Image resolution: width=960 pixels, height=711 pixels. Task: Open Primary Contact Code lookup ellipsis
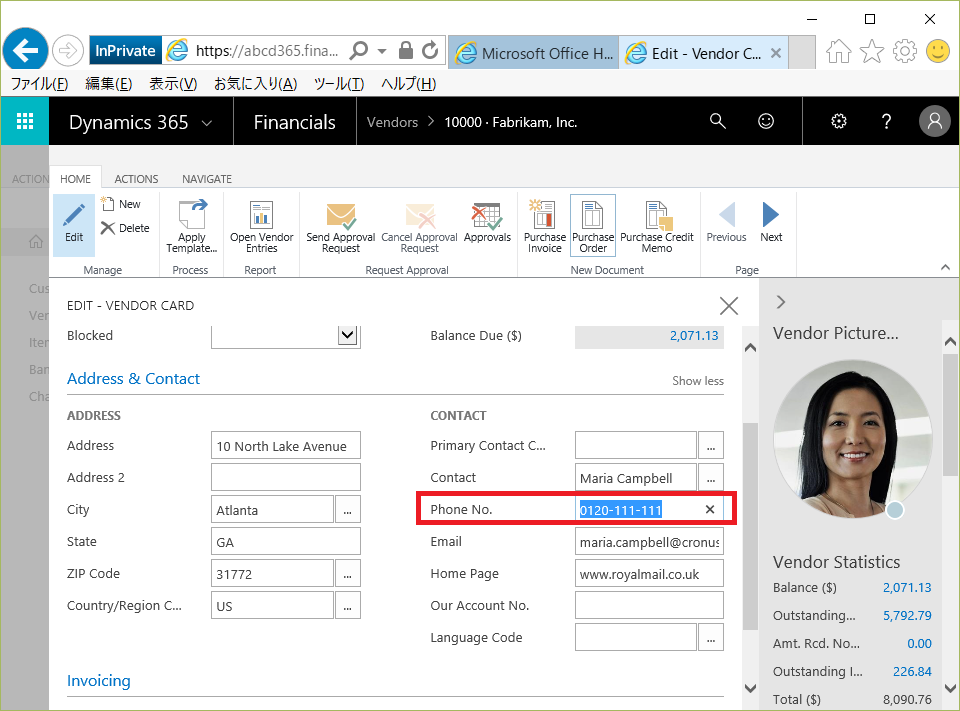(x=711, y=445)
